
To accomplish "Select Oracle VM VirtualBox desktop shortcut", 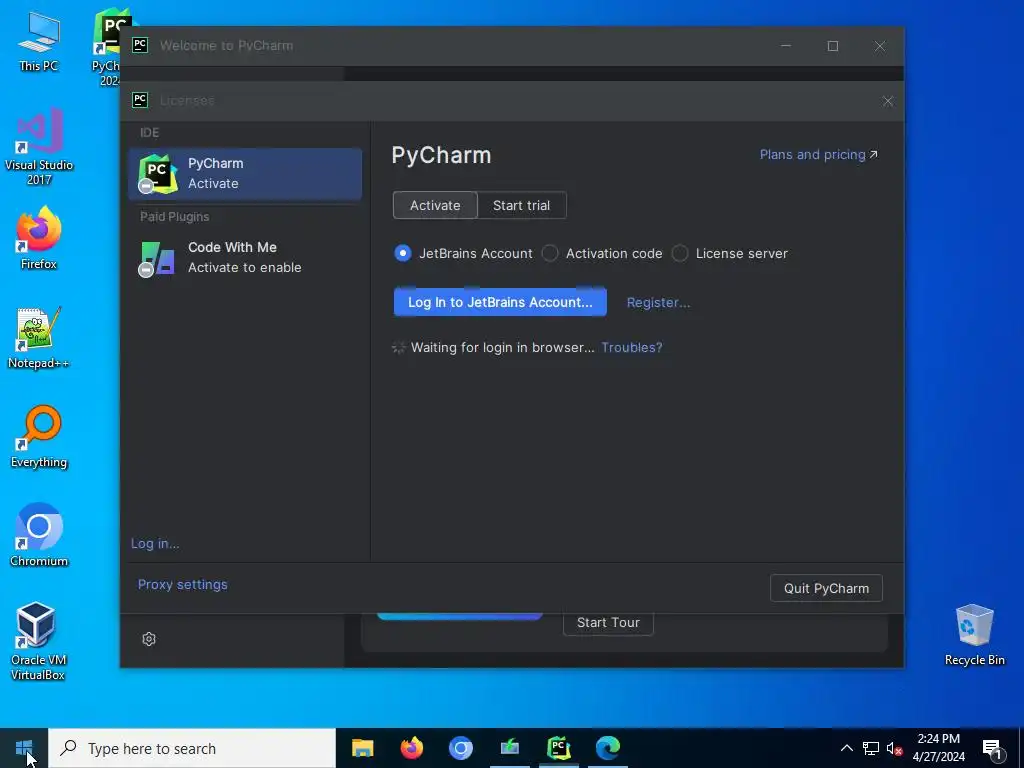I will pos(38,641).
